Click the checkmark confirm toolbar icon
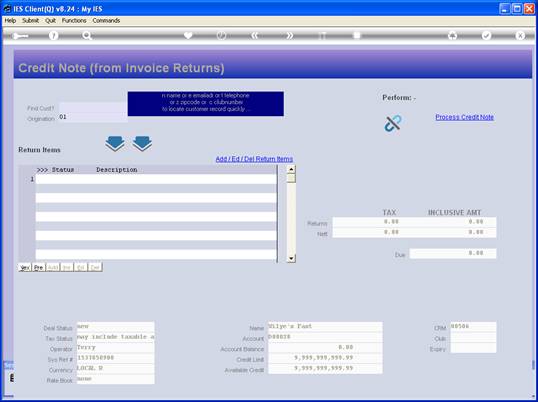 coord(486,36)
